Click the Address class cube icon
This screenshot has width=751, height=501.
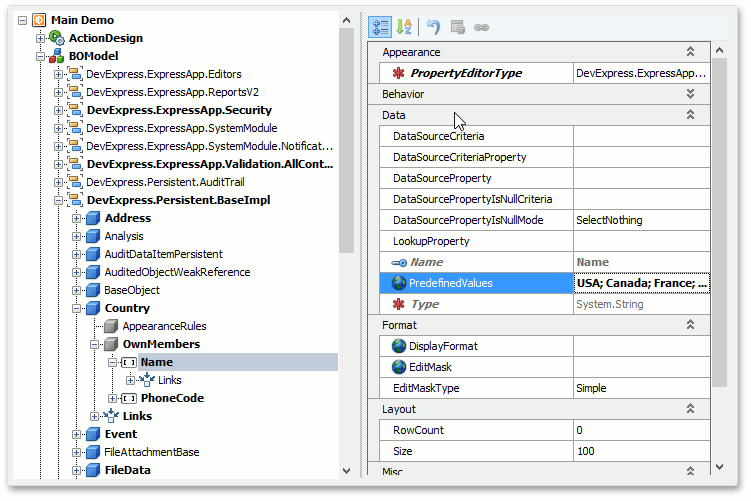pyautogui.click(x=92, y=218)
